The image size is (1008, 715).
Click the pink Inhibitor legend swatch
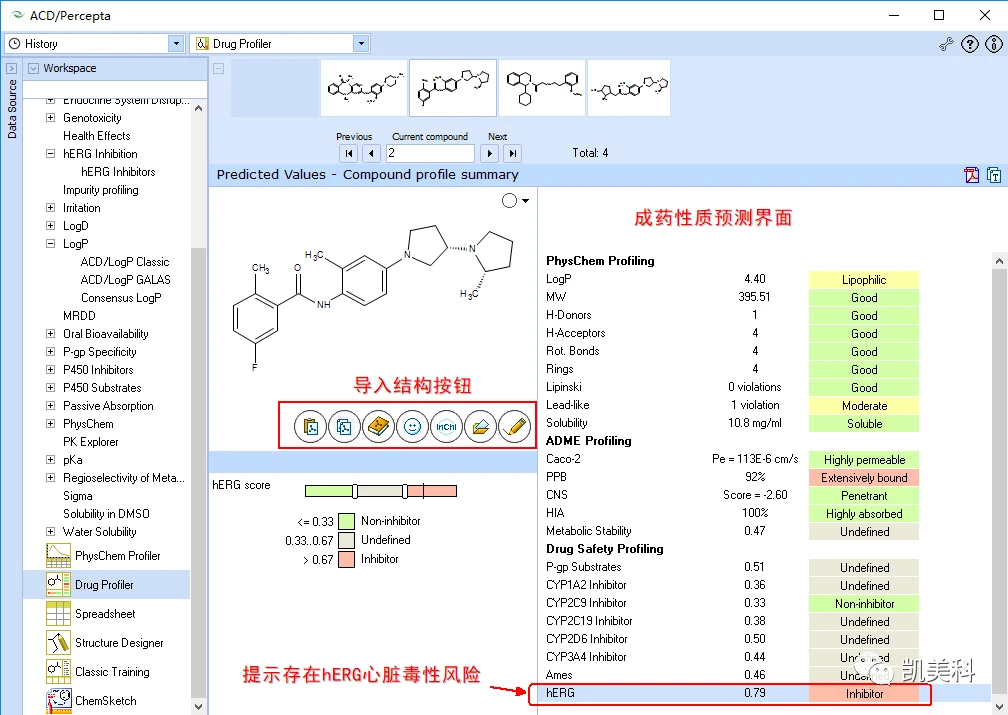pyautogui.click(x=346, y=559)
